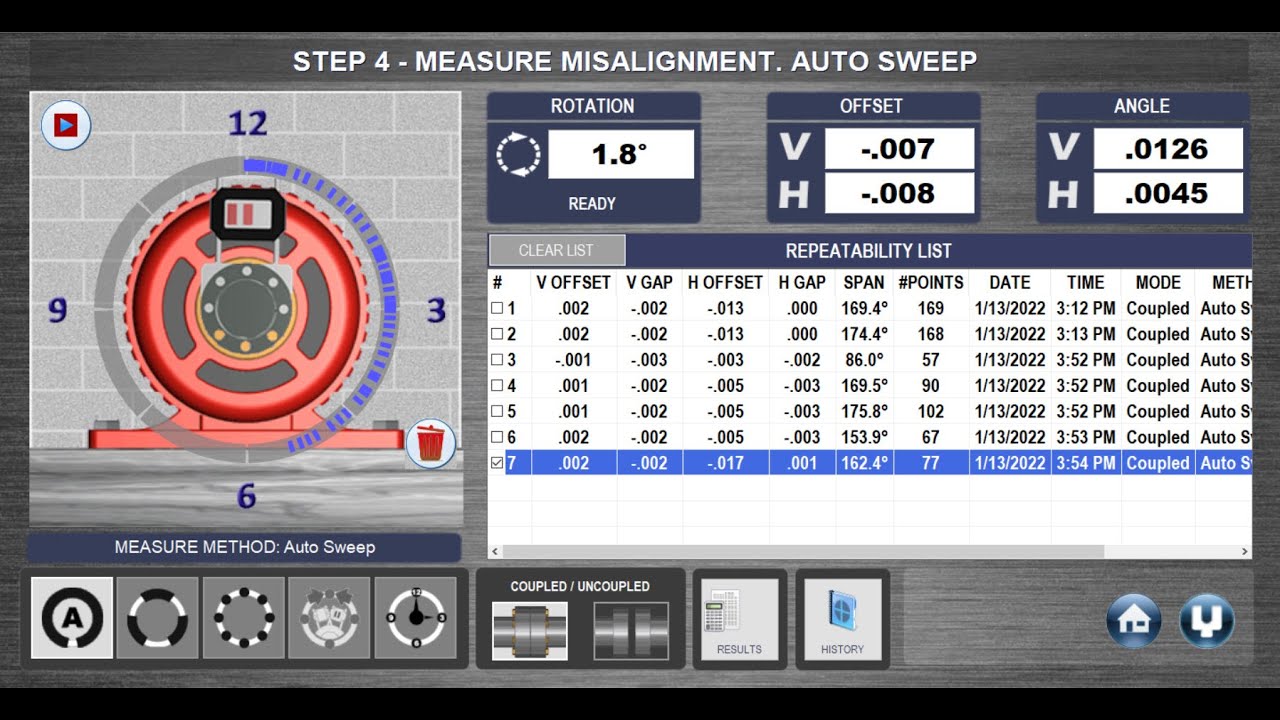The width and height of the screenshot is (1280, 720).
Task: Click the H GAP column header
Action: tap(802, 283)
